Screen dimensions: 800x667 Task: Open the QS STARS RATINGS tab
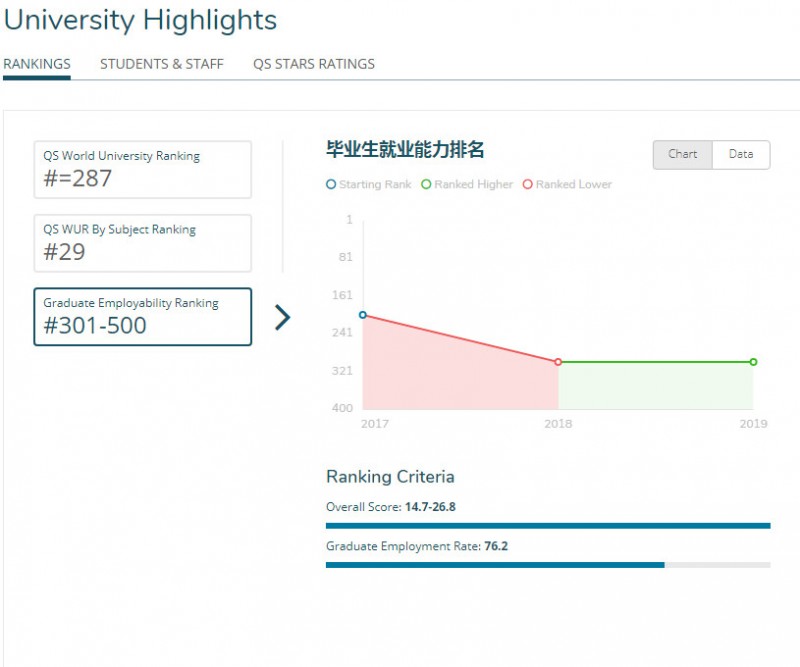pyautogui.click(x=314, y=64)
